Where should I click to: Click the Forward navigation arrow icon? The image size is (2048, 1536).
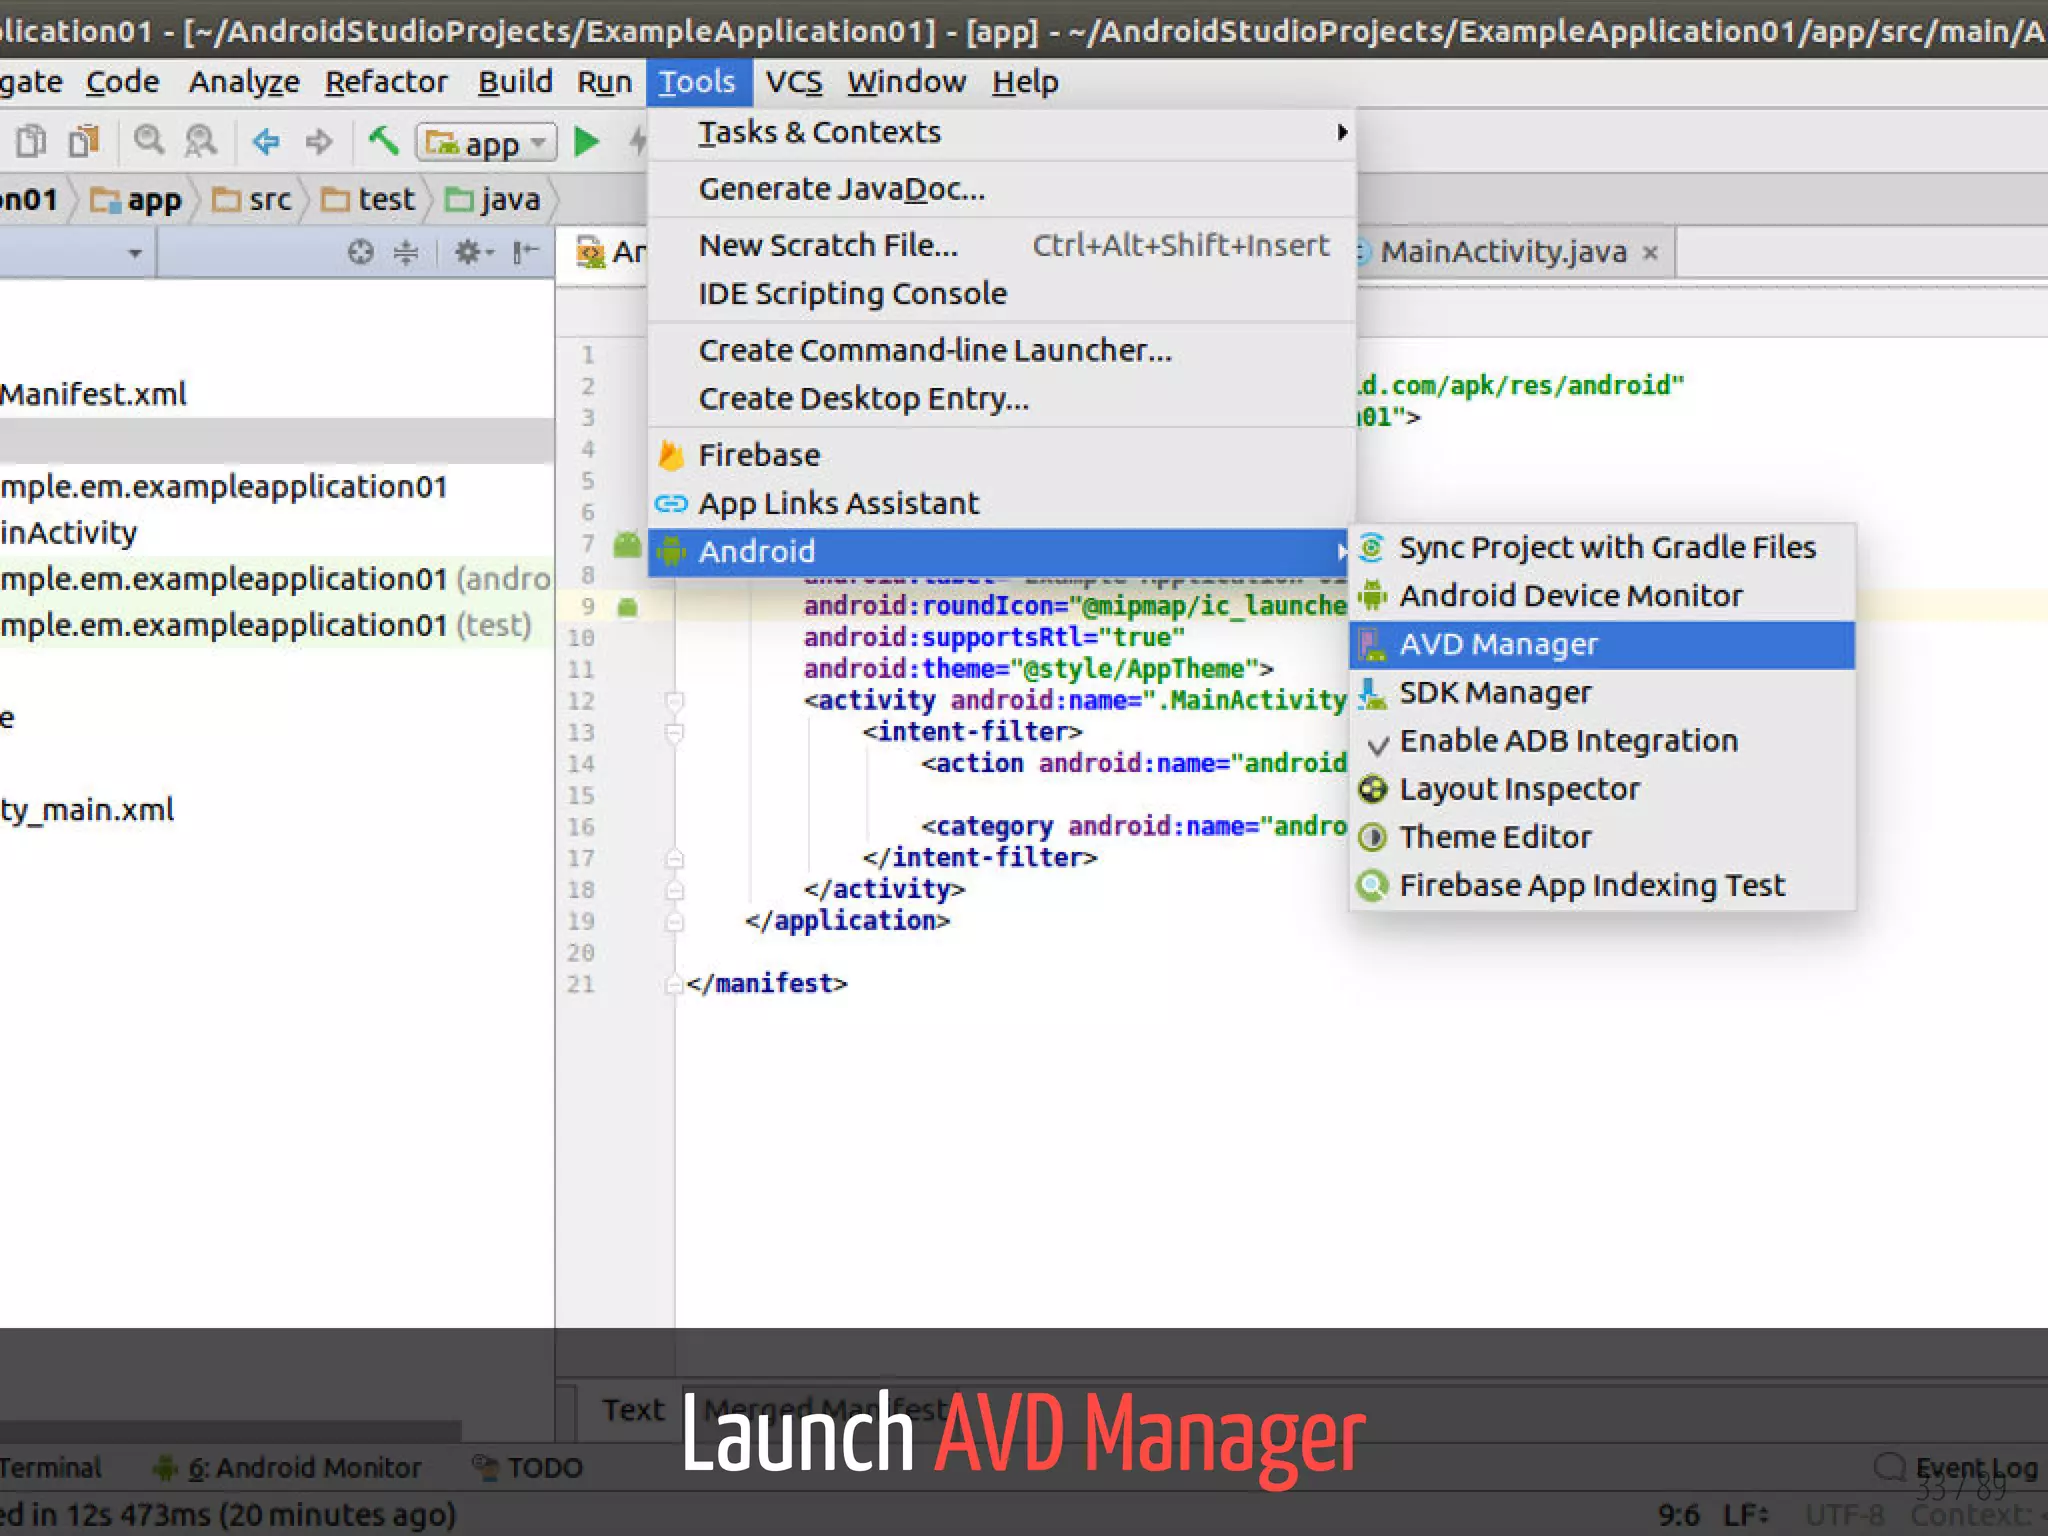coord(319,142)
